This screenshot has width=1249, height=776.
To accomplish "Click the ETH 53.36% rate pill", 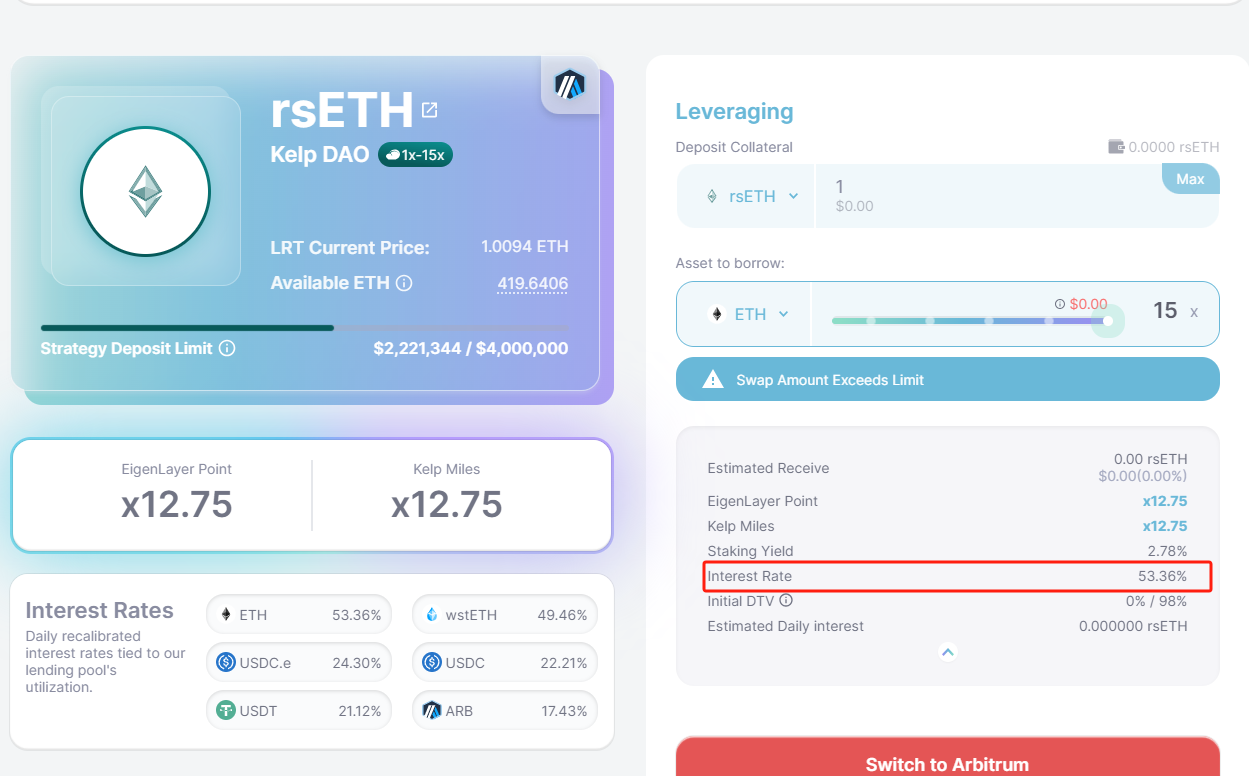I will point(299,615).
